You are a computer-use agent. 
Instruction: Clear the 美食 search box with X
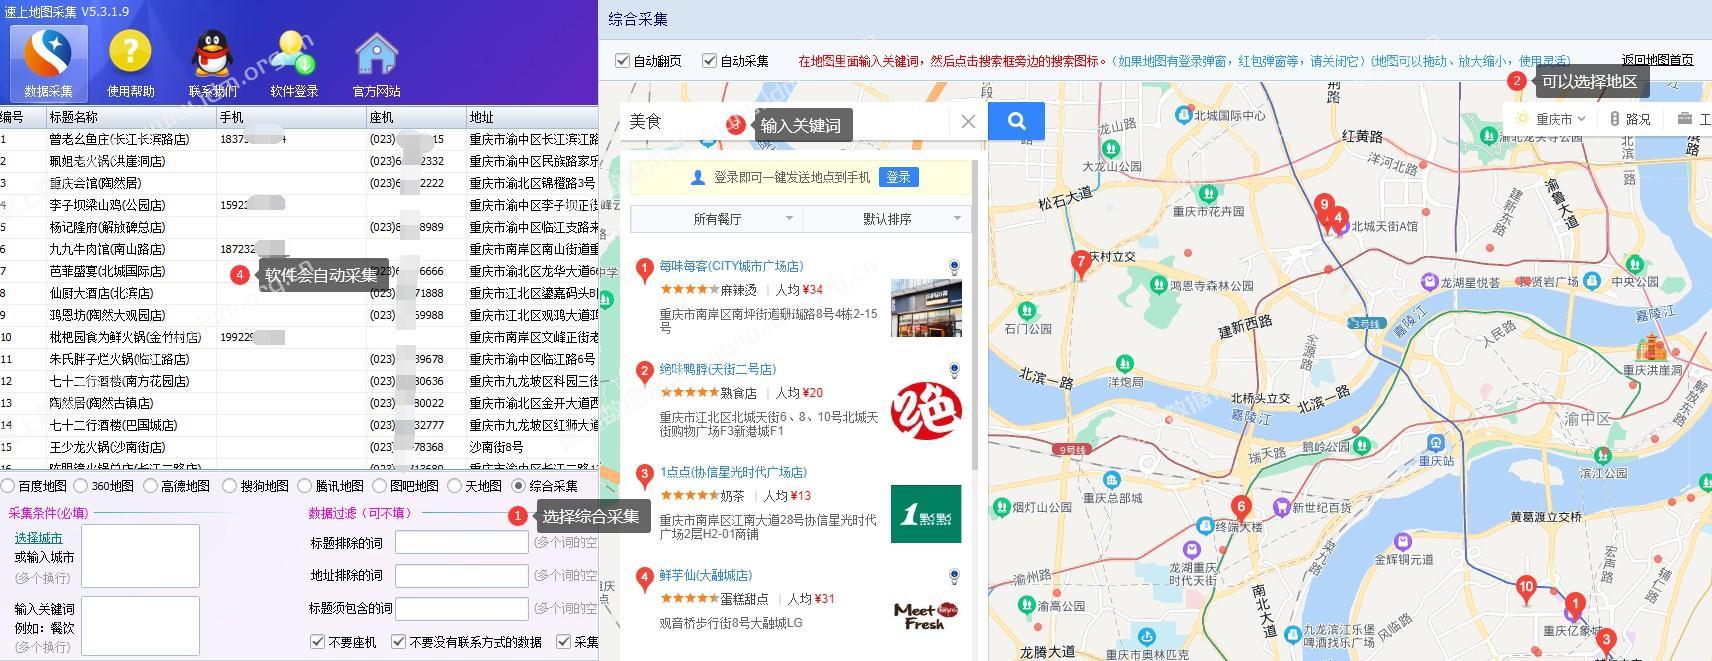pos(967,122)
